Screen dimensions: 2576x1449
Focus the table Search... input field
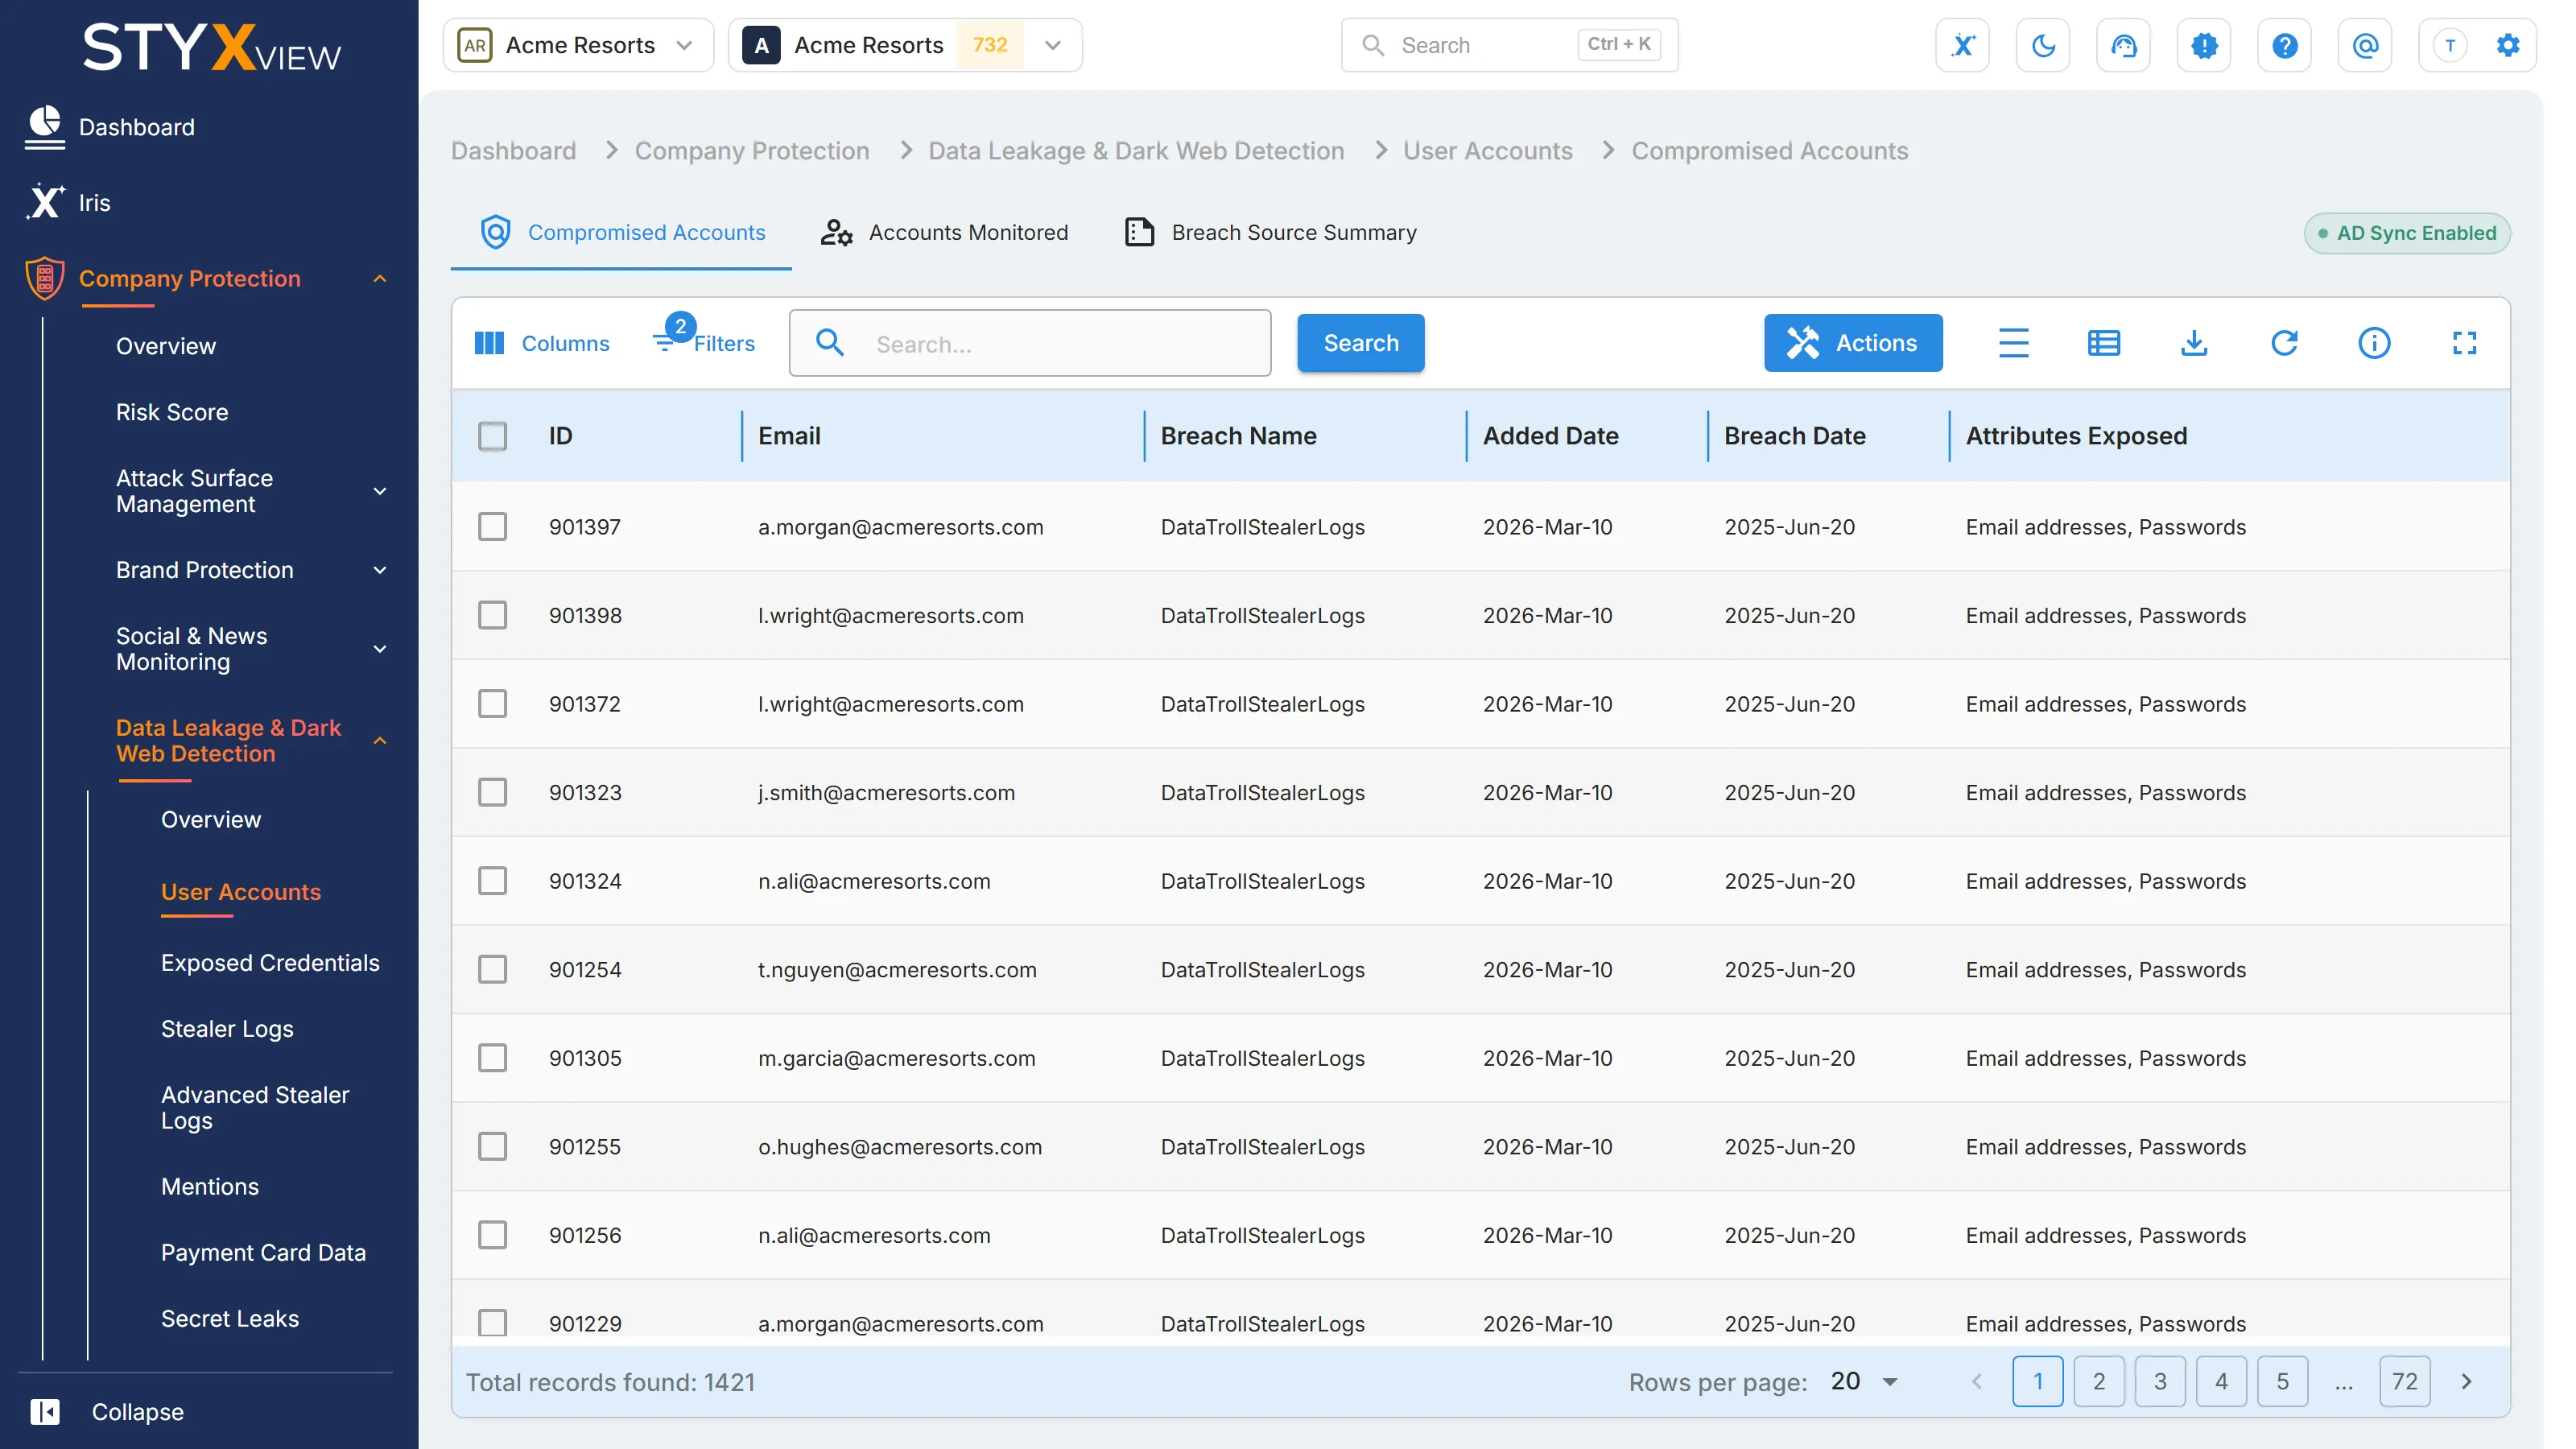coord(1030,343)
